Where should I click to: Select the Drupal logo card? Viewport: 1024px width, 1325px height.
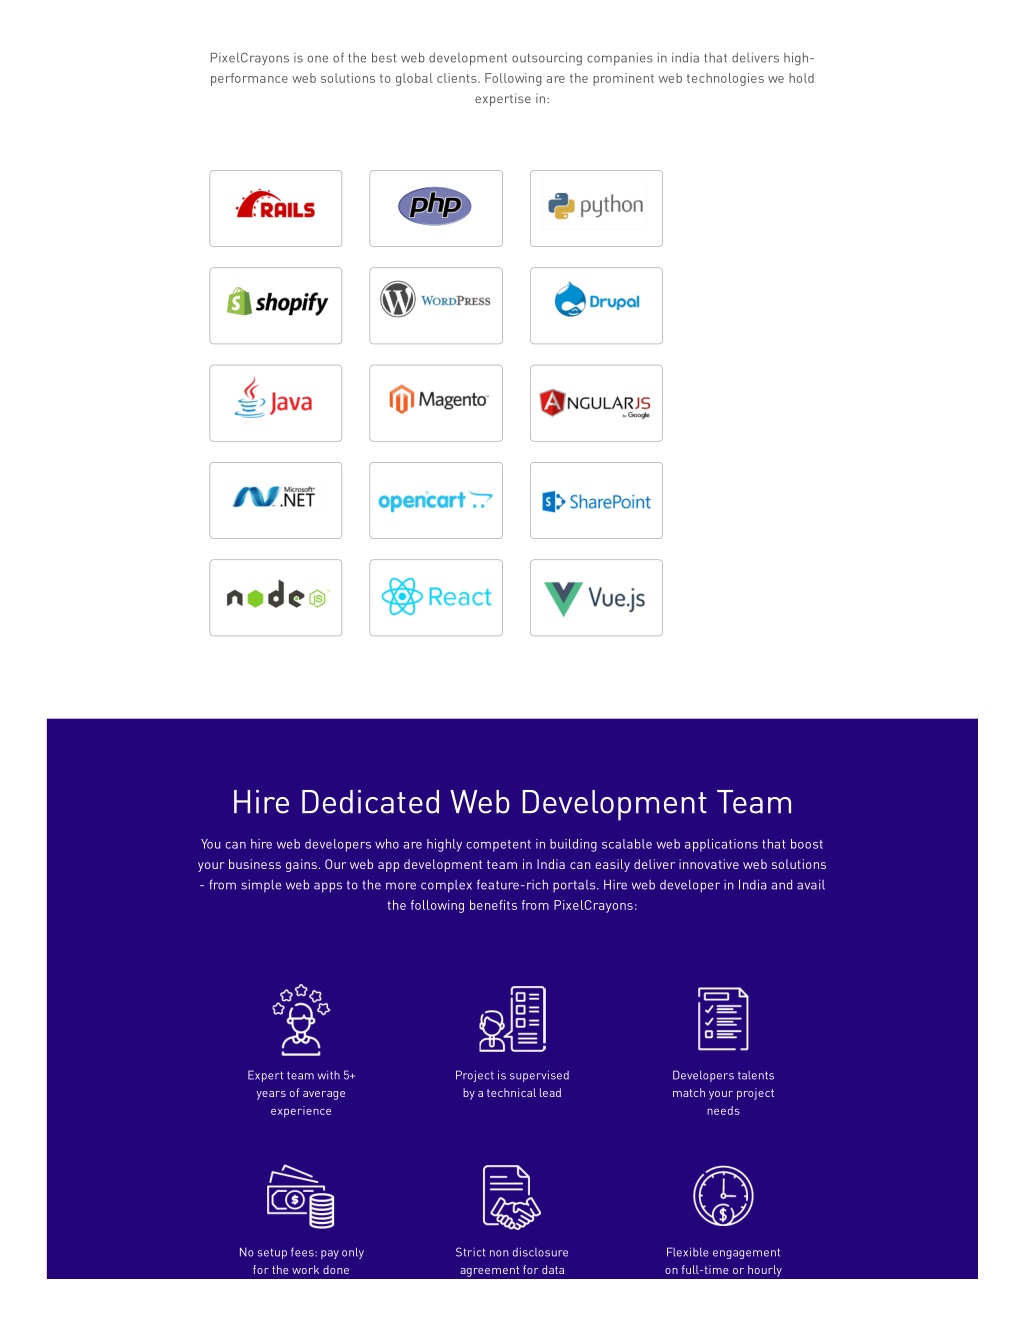pyautogui.click(x=596, y=306)
